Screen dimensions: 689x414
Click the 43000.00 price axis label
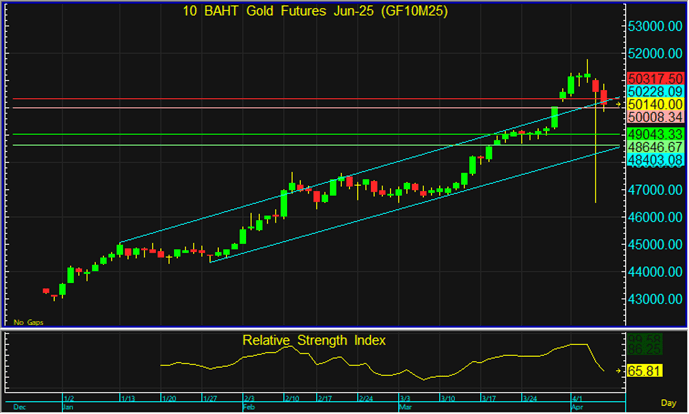(656, 299)
